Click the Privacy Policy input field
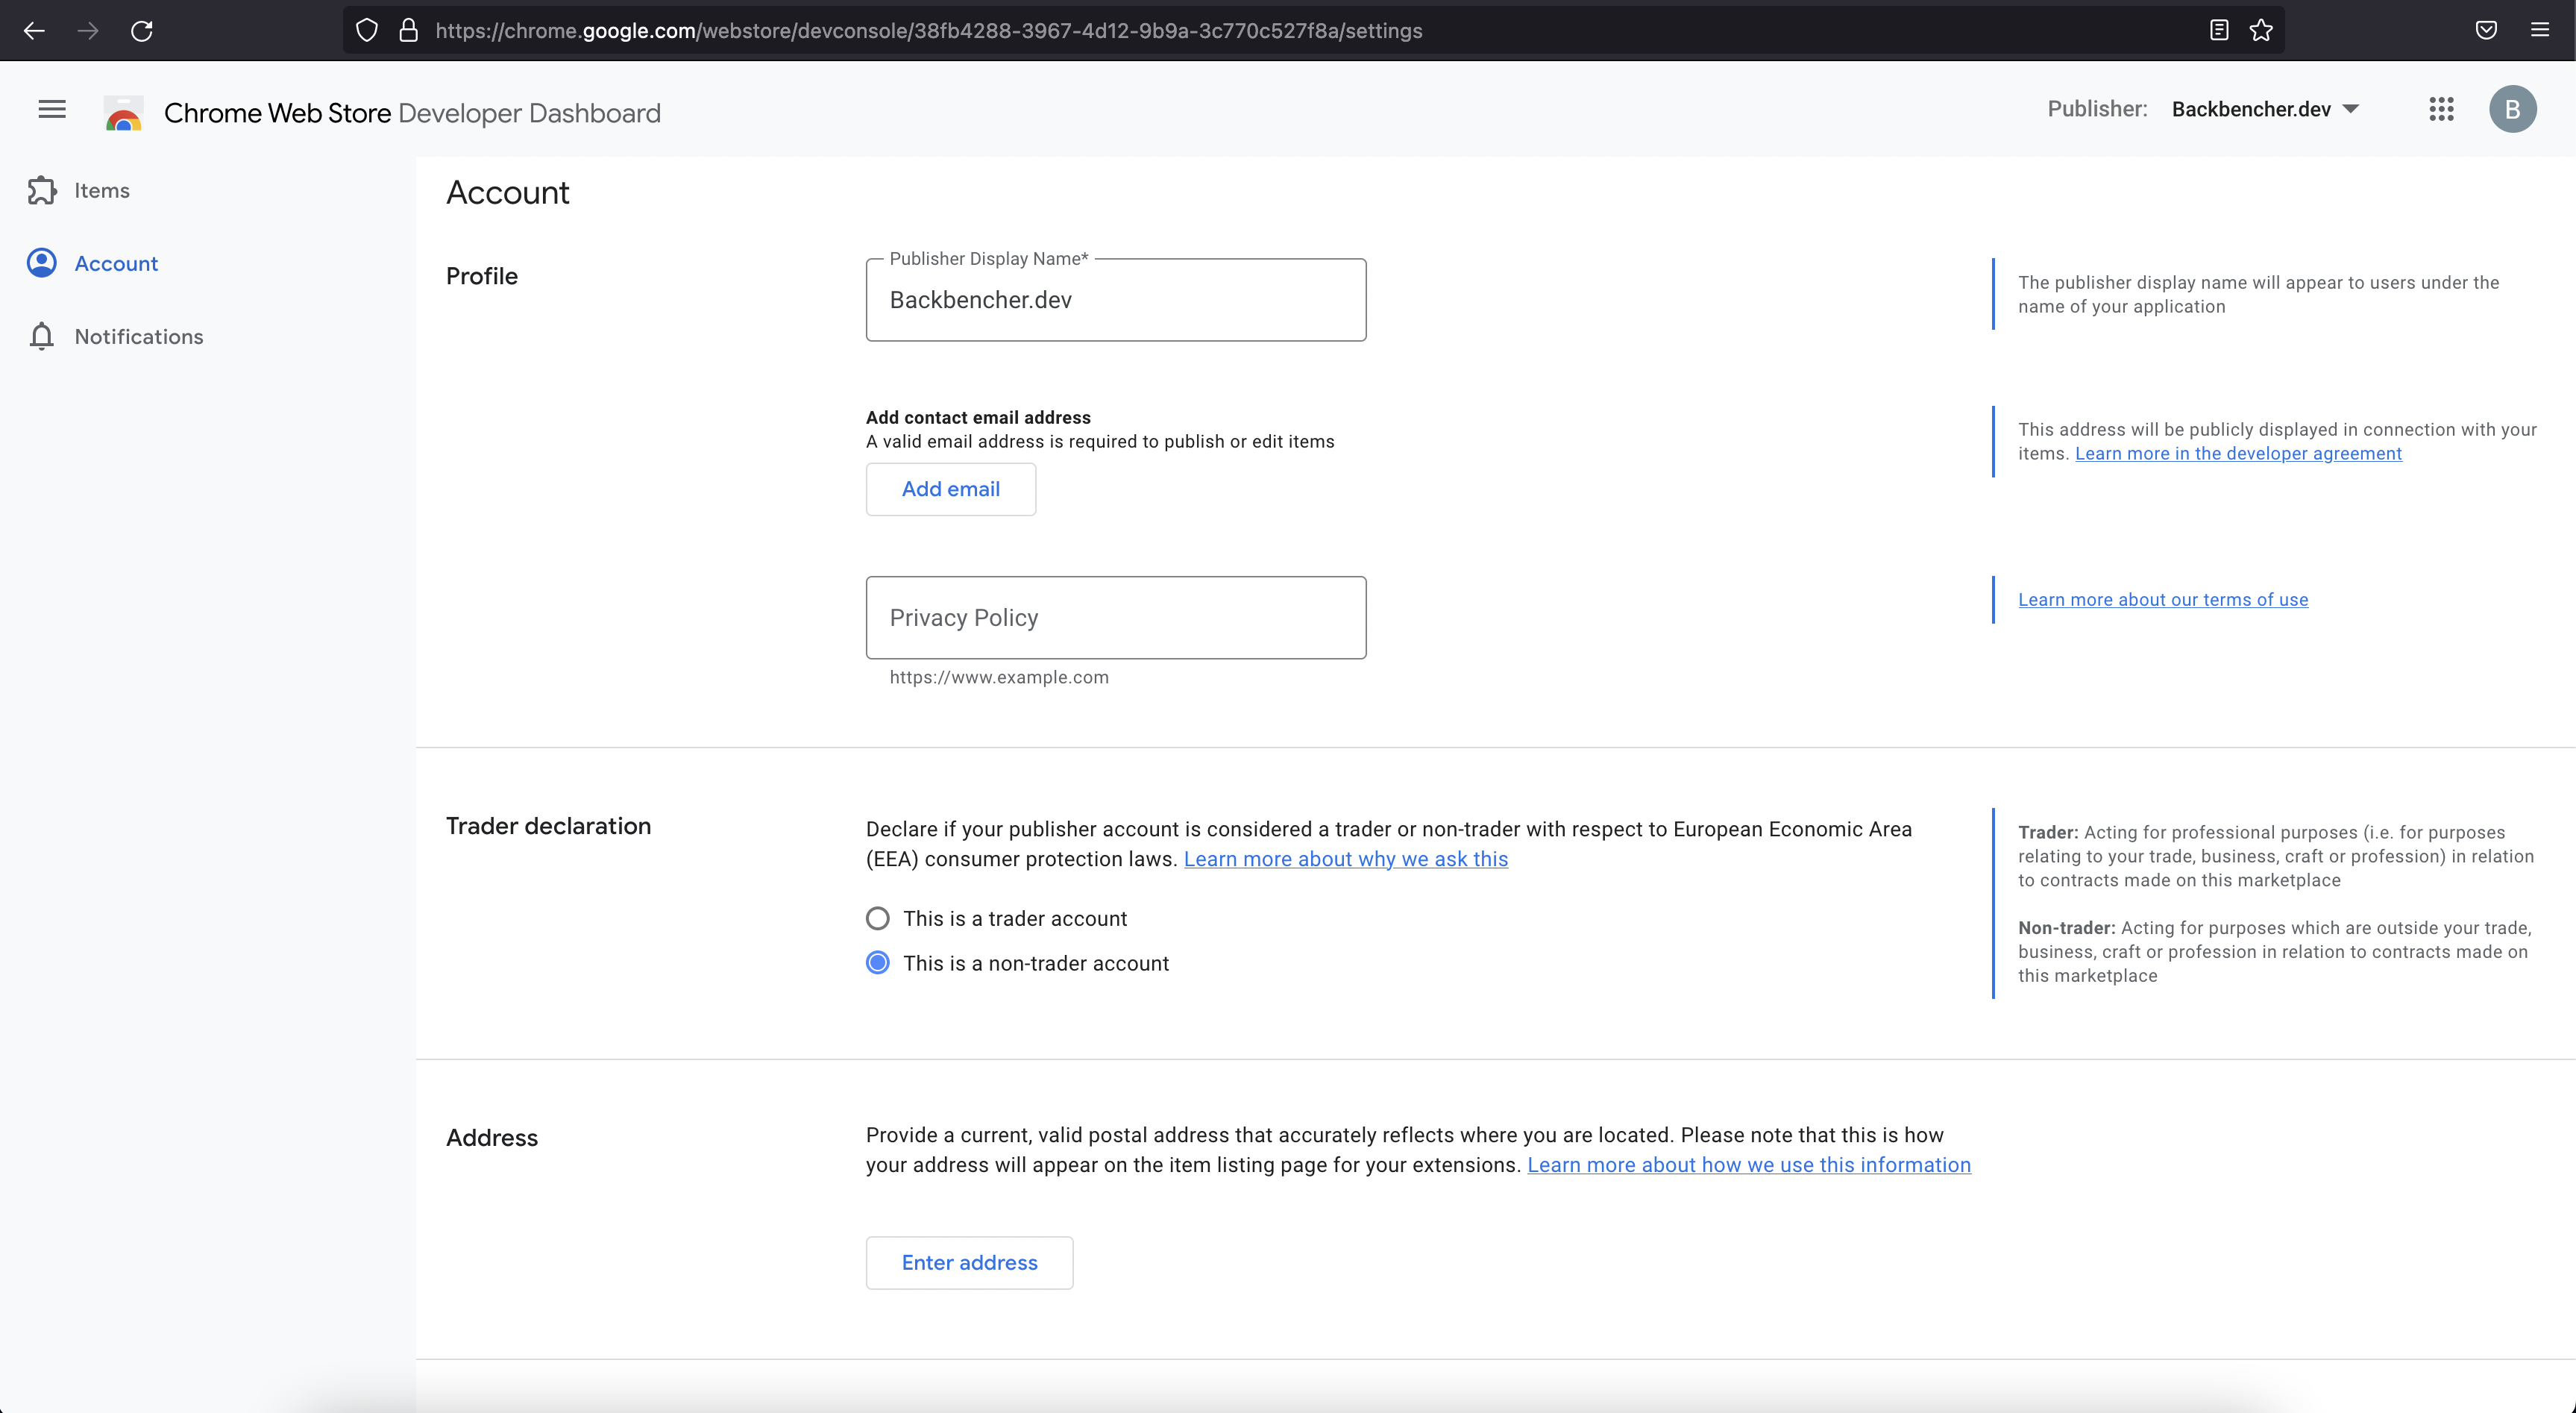The width and height of the screenshot is (2576, 1413). (x=1115, y=618)
